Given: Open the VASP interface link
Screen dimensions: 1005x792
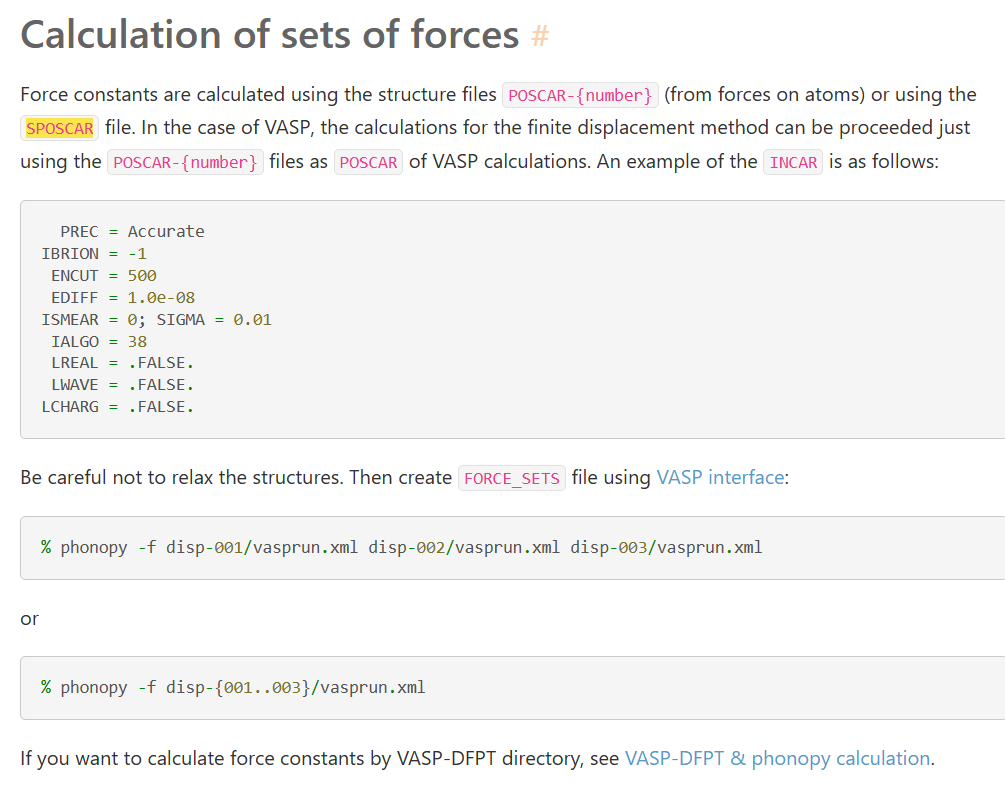Looking at the screenshot, I should pos(720,478).
